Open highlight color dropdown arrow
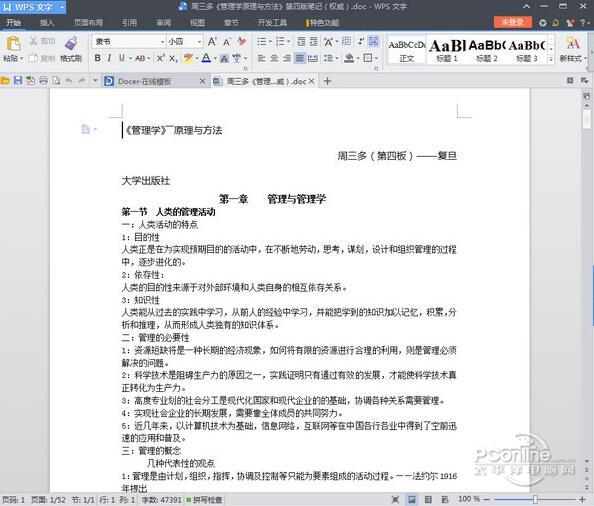The height and width of the screenshot is (506, 594). point(197,58)
